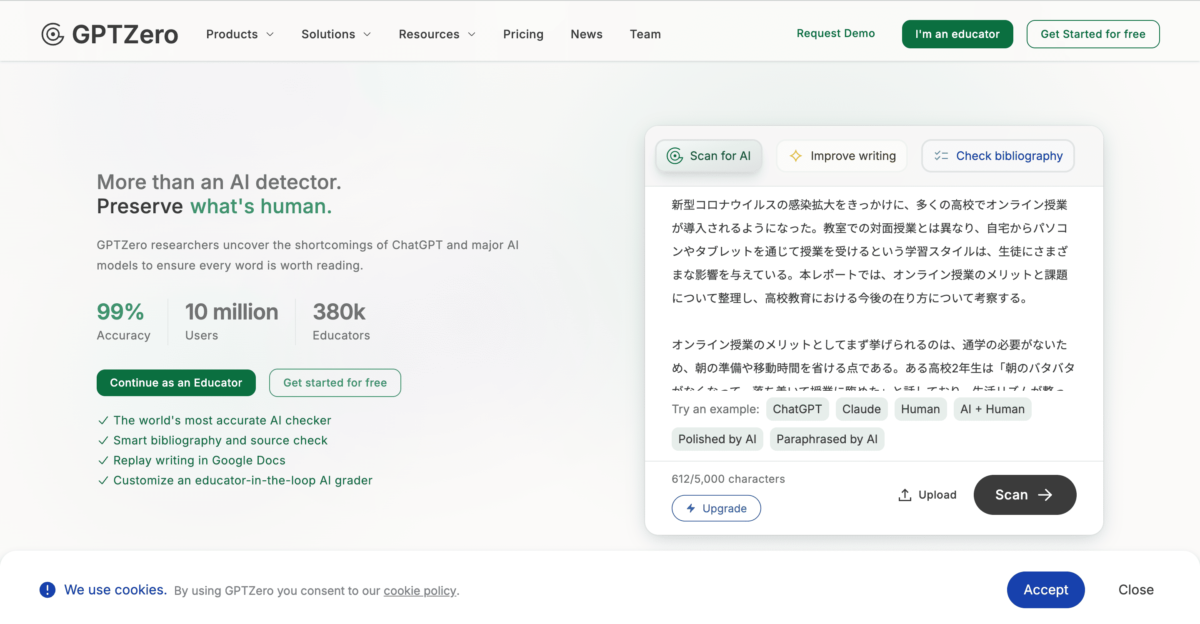Screen dimensions: 1200x624
Task: Click Continue as an Educator button
Action: tap(176, 383)
